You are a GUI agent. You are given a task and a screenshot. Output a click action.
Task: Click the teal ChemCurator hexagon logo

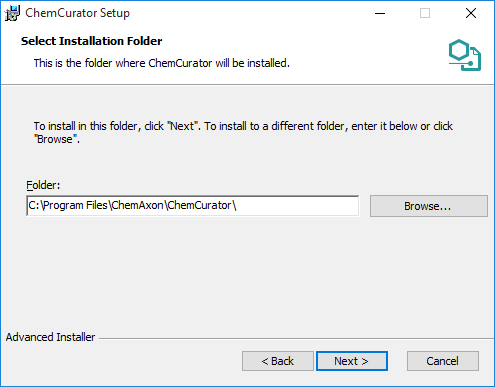point(465,55)
